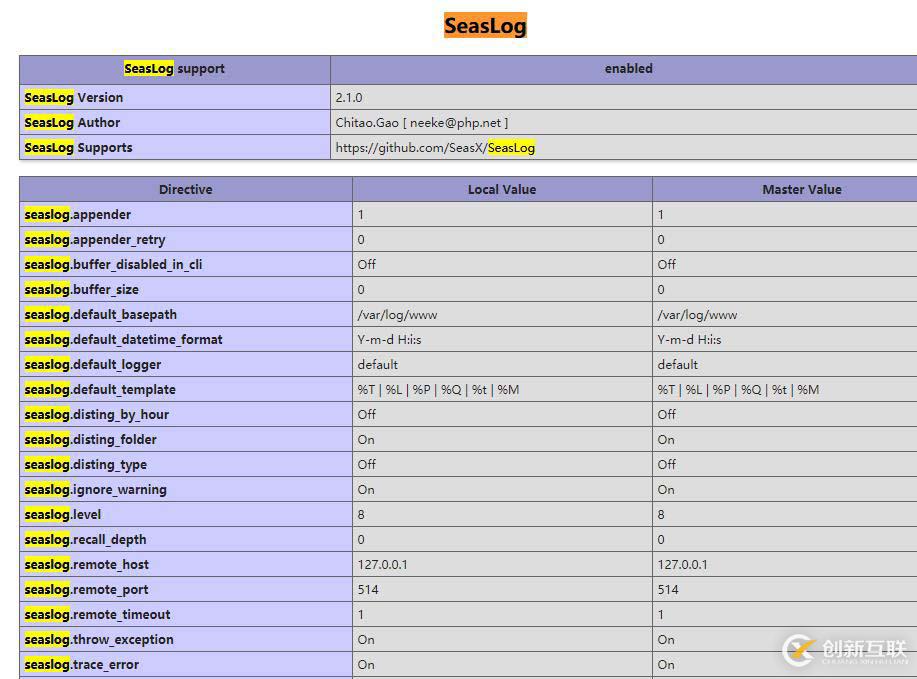The width and height of the screenshot is (917, 679).
Task: Select the seaslog.trace_error directive
Action: tap(81, 665)
